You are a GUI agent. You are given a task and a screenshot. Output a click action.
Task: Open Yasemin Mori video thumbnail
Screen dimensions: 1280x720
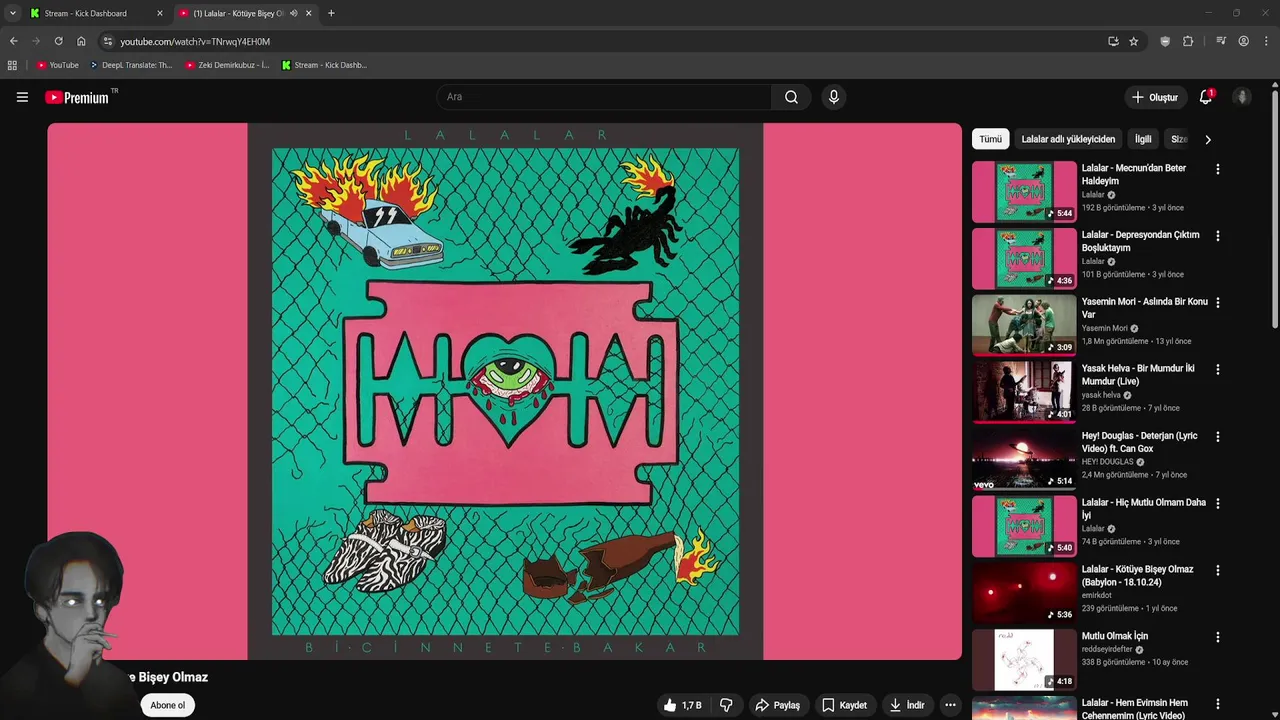coord(1024,325)
